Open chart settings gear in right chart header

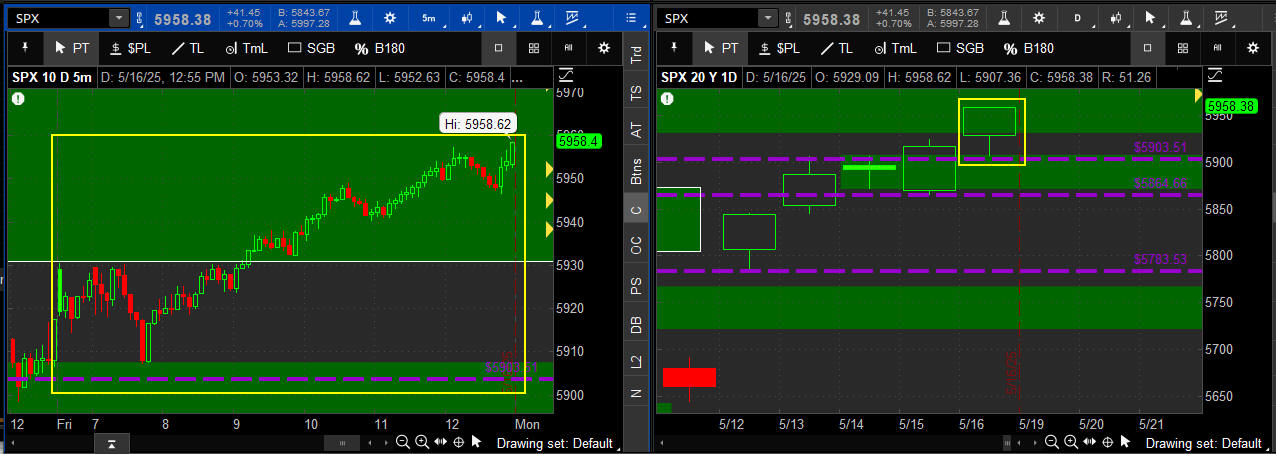point(1039,18)
